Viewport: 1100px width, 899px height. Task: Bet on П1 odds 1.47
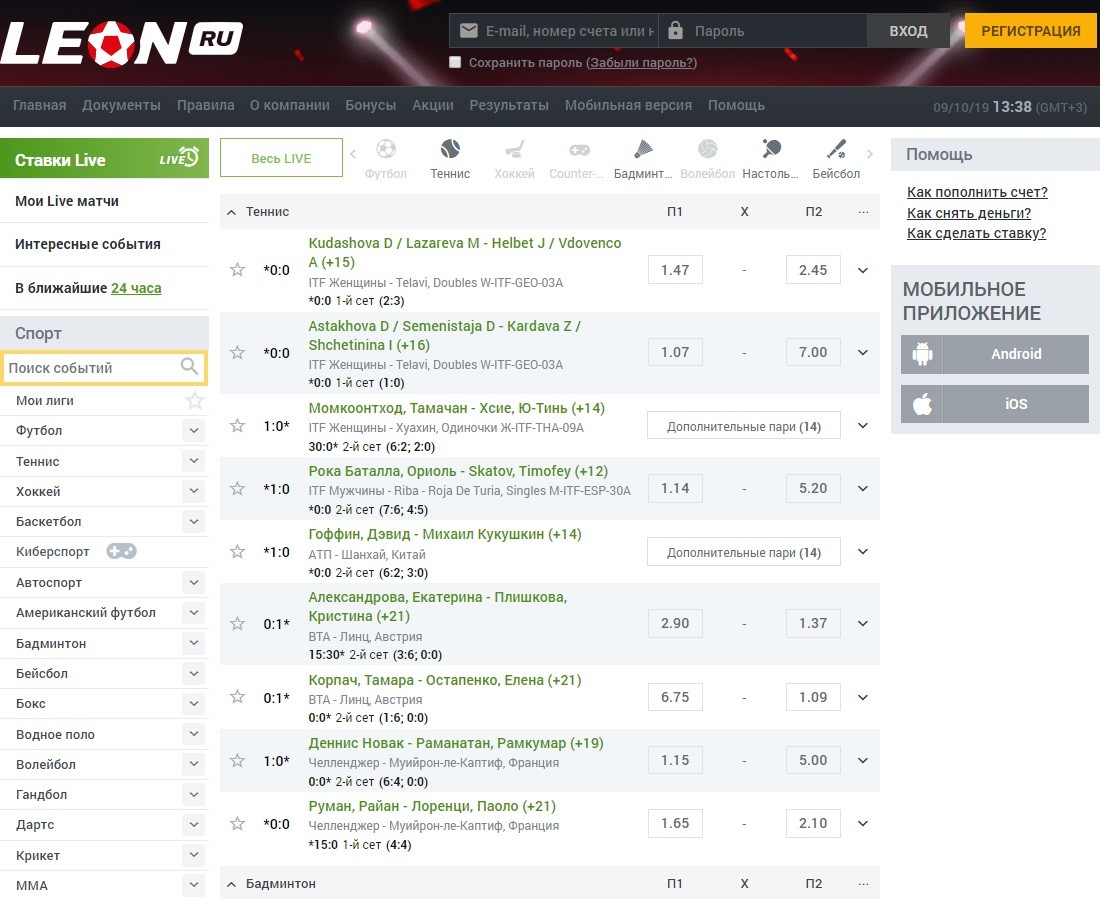tap(675, 270)
